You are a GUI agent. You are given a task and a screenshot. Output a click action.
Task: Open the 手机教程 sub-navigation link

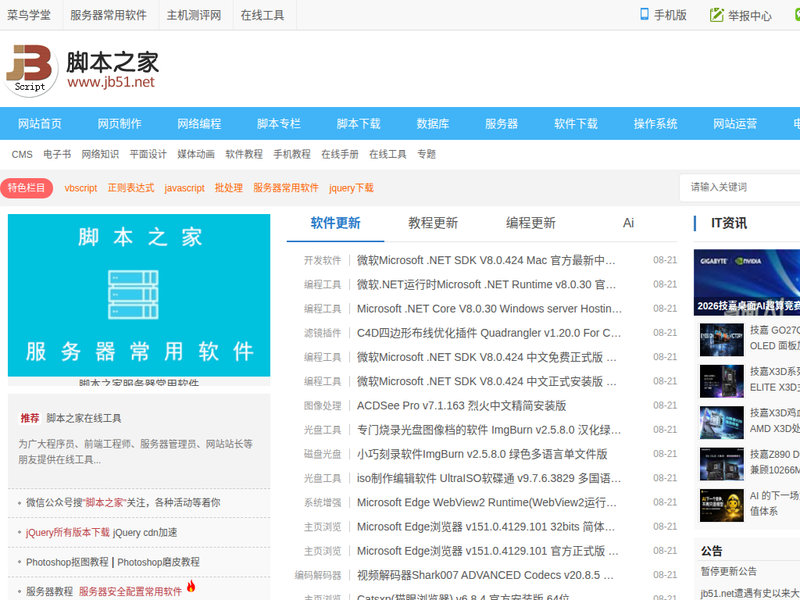point(292,154)
